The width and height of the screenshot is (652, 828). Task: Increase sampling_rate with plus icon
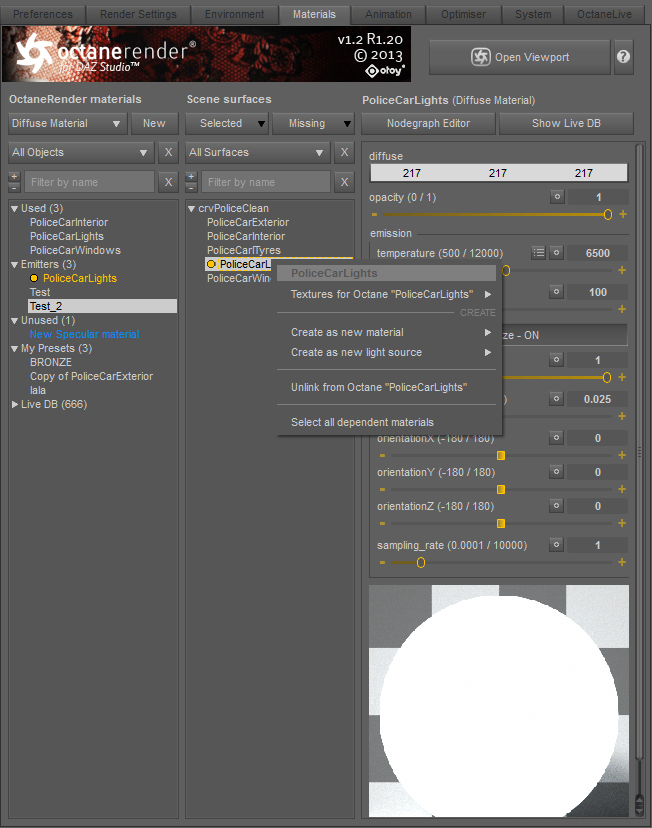tap(622, 562)
